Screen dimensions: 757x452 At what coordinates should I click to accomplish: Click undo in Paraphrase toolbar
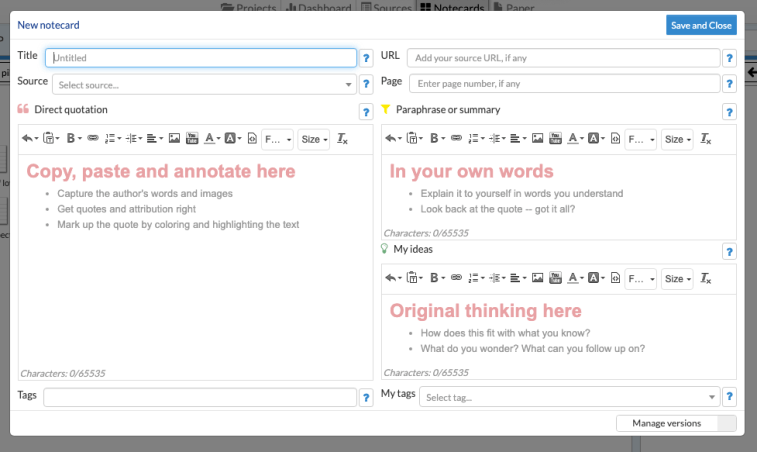coord(393,139)
